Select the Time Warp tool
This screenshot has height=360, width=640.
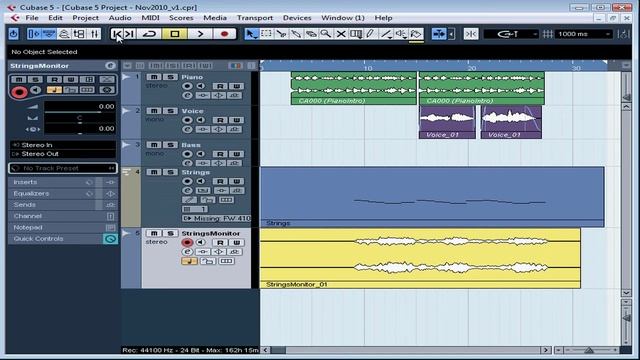click(x=356, y=34)
